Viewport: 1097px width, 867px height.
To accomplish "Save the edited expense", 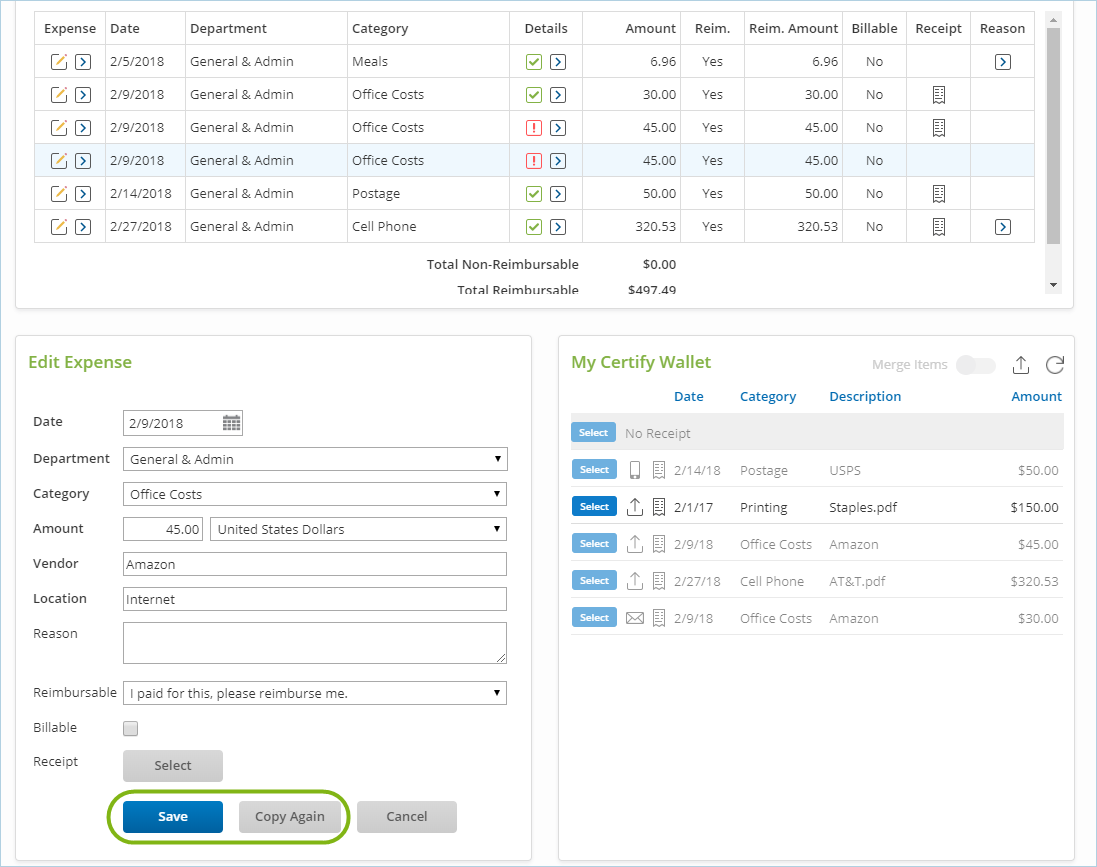I will tap(173, 817).
